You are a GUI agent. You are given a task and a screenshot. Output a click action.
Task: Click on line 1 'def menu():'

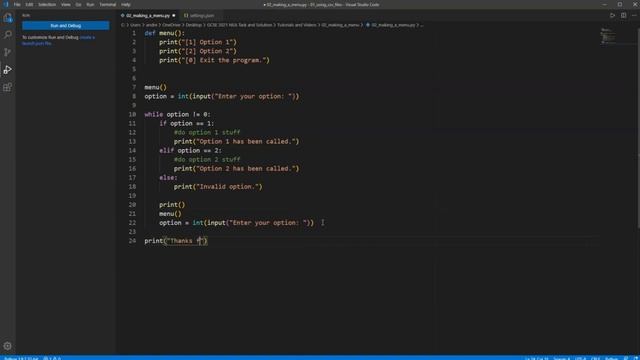164,33
